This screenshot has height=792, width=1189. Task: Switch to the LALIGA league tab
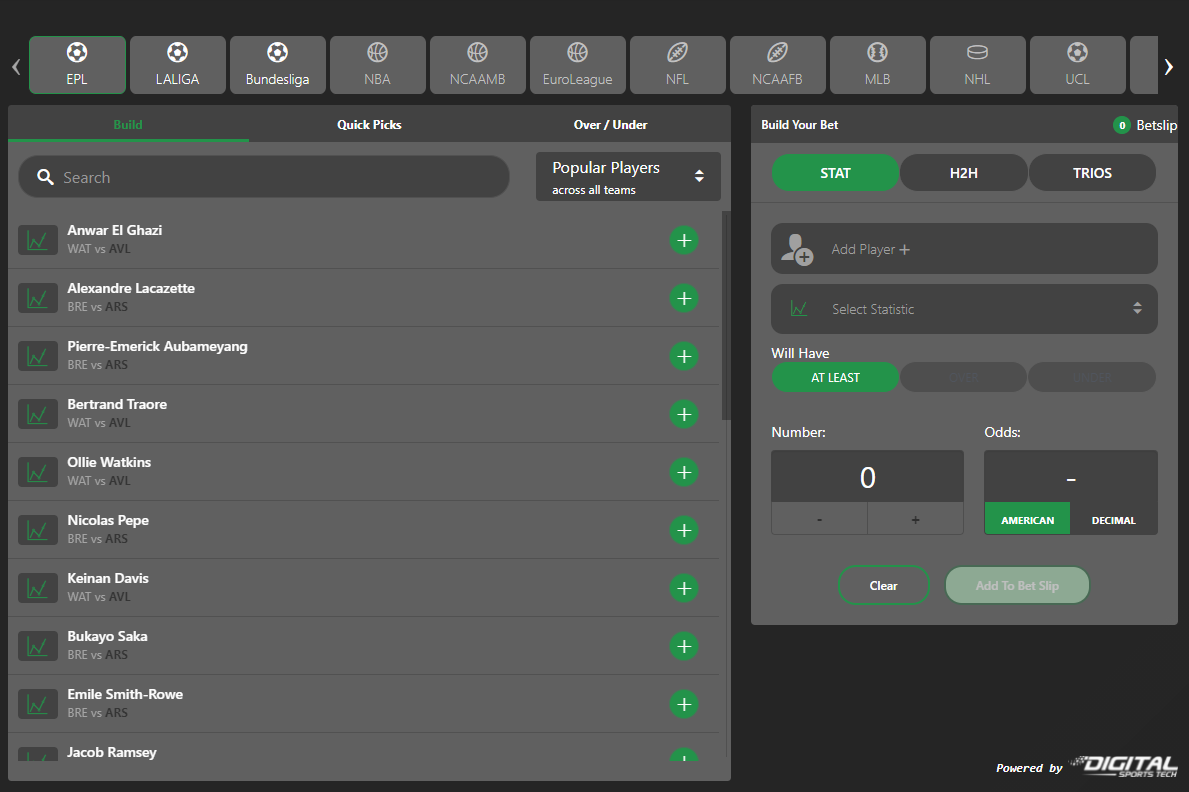tap(177, 65)
